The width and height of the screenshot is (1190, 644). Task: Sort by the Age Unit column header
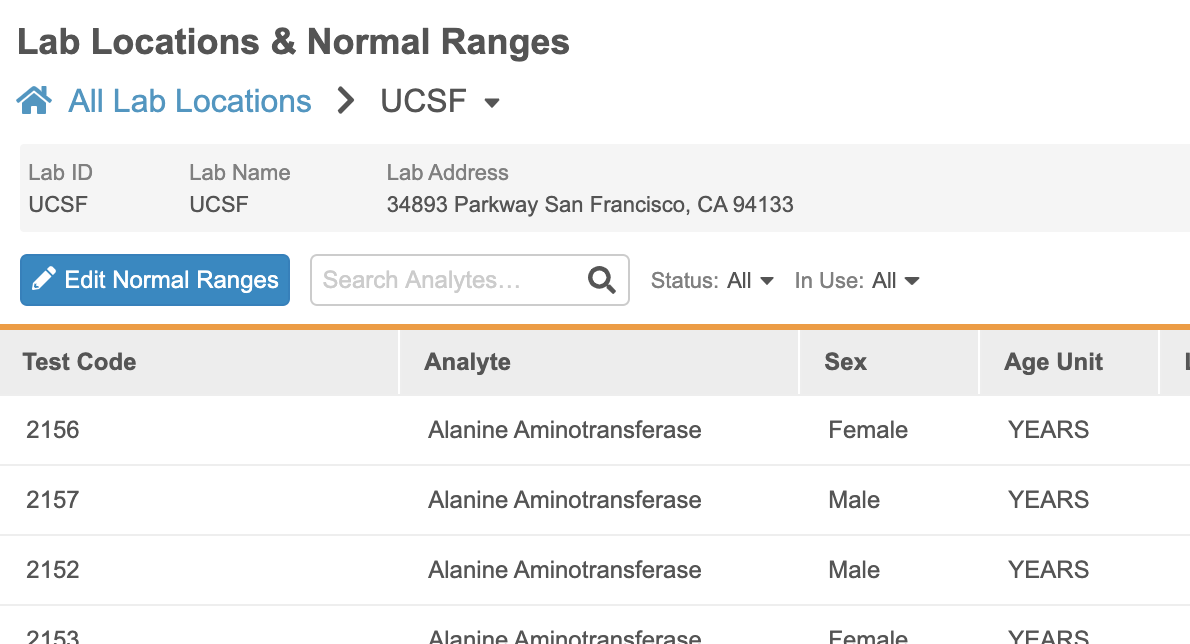[x=1053, y=362]
